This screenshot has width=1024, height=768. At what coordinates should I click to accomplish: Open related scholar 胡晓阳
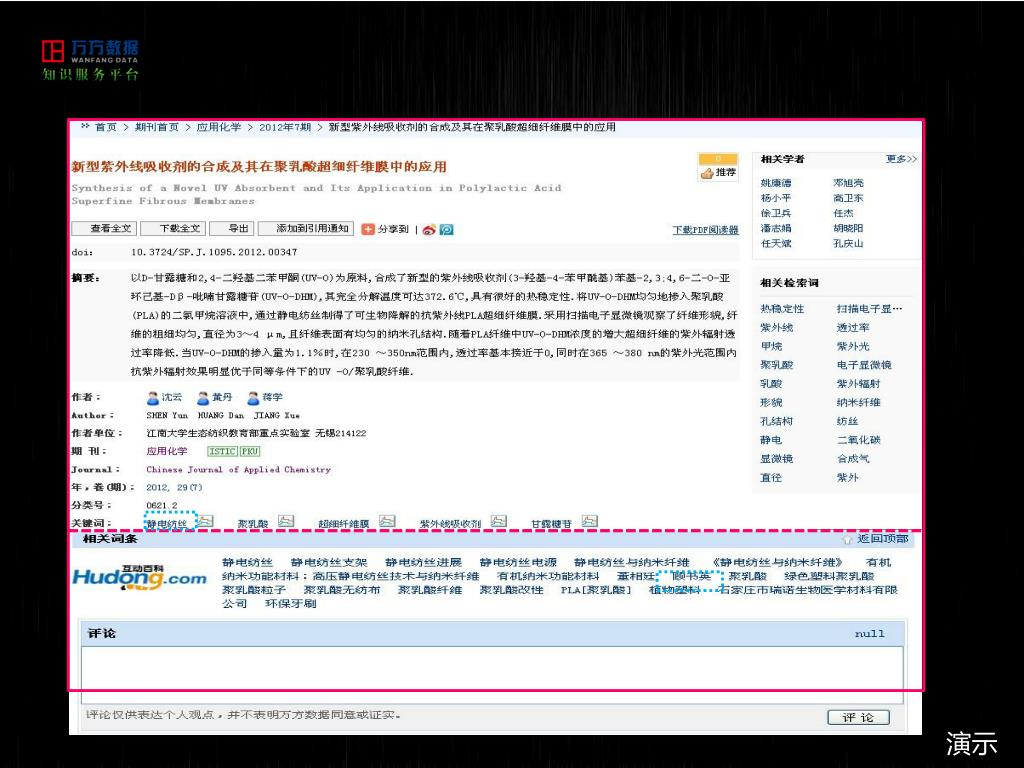[x=848, y=228]
